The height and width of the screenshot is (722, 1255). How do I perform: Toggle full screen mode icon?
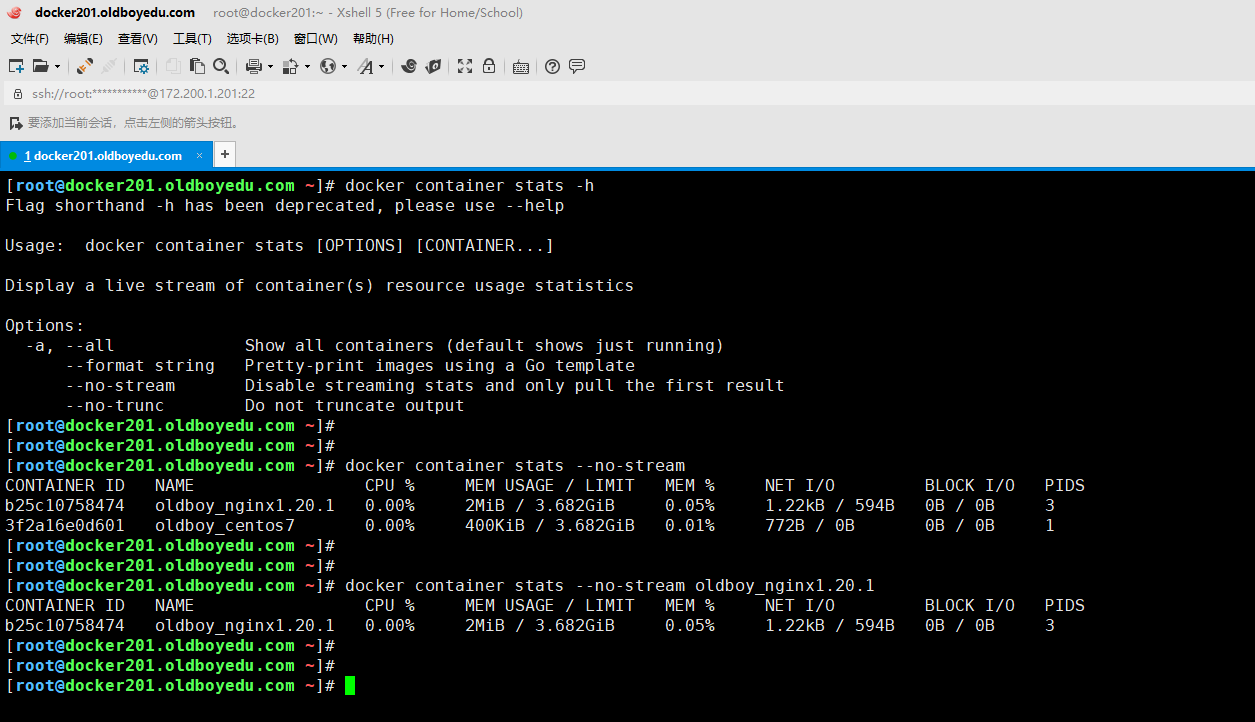[465, 66]
